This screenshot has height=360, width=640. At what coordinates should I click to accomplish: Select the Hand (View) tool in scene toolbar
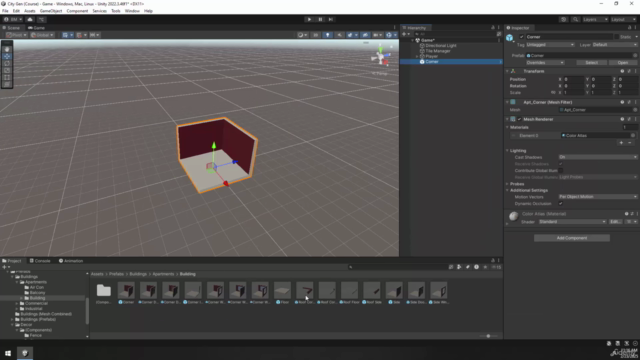(x=7, y=49)
